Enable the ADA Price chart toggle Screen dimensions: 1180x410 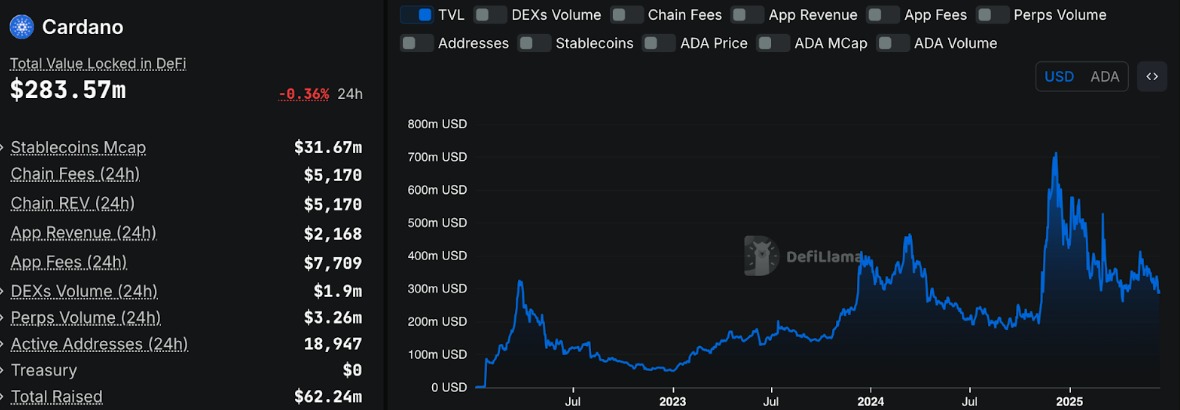tap(659, 43)
